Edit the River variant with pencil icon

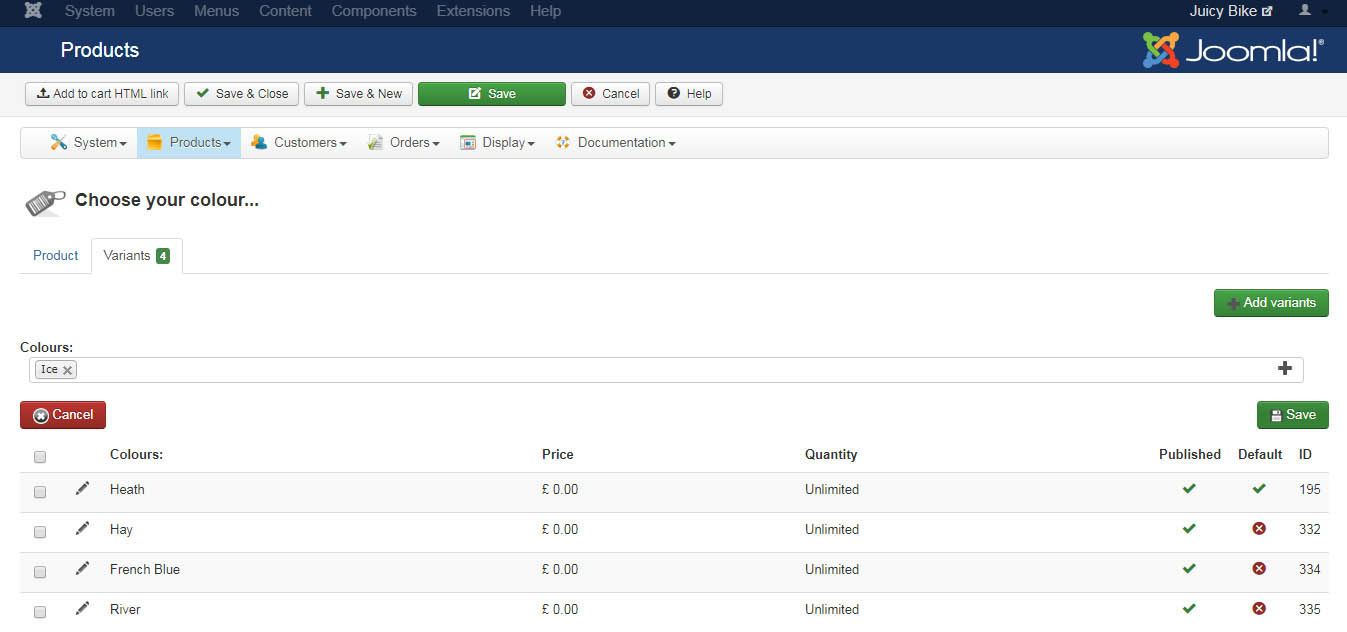point(82,608)
